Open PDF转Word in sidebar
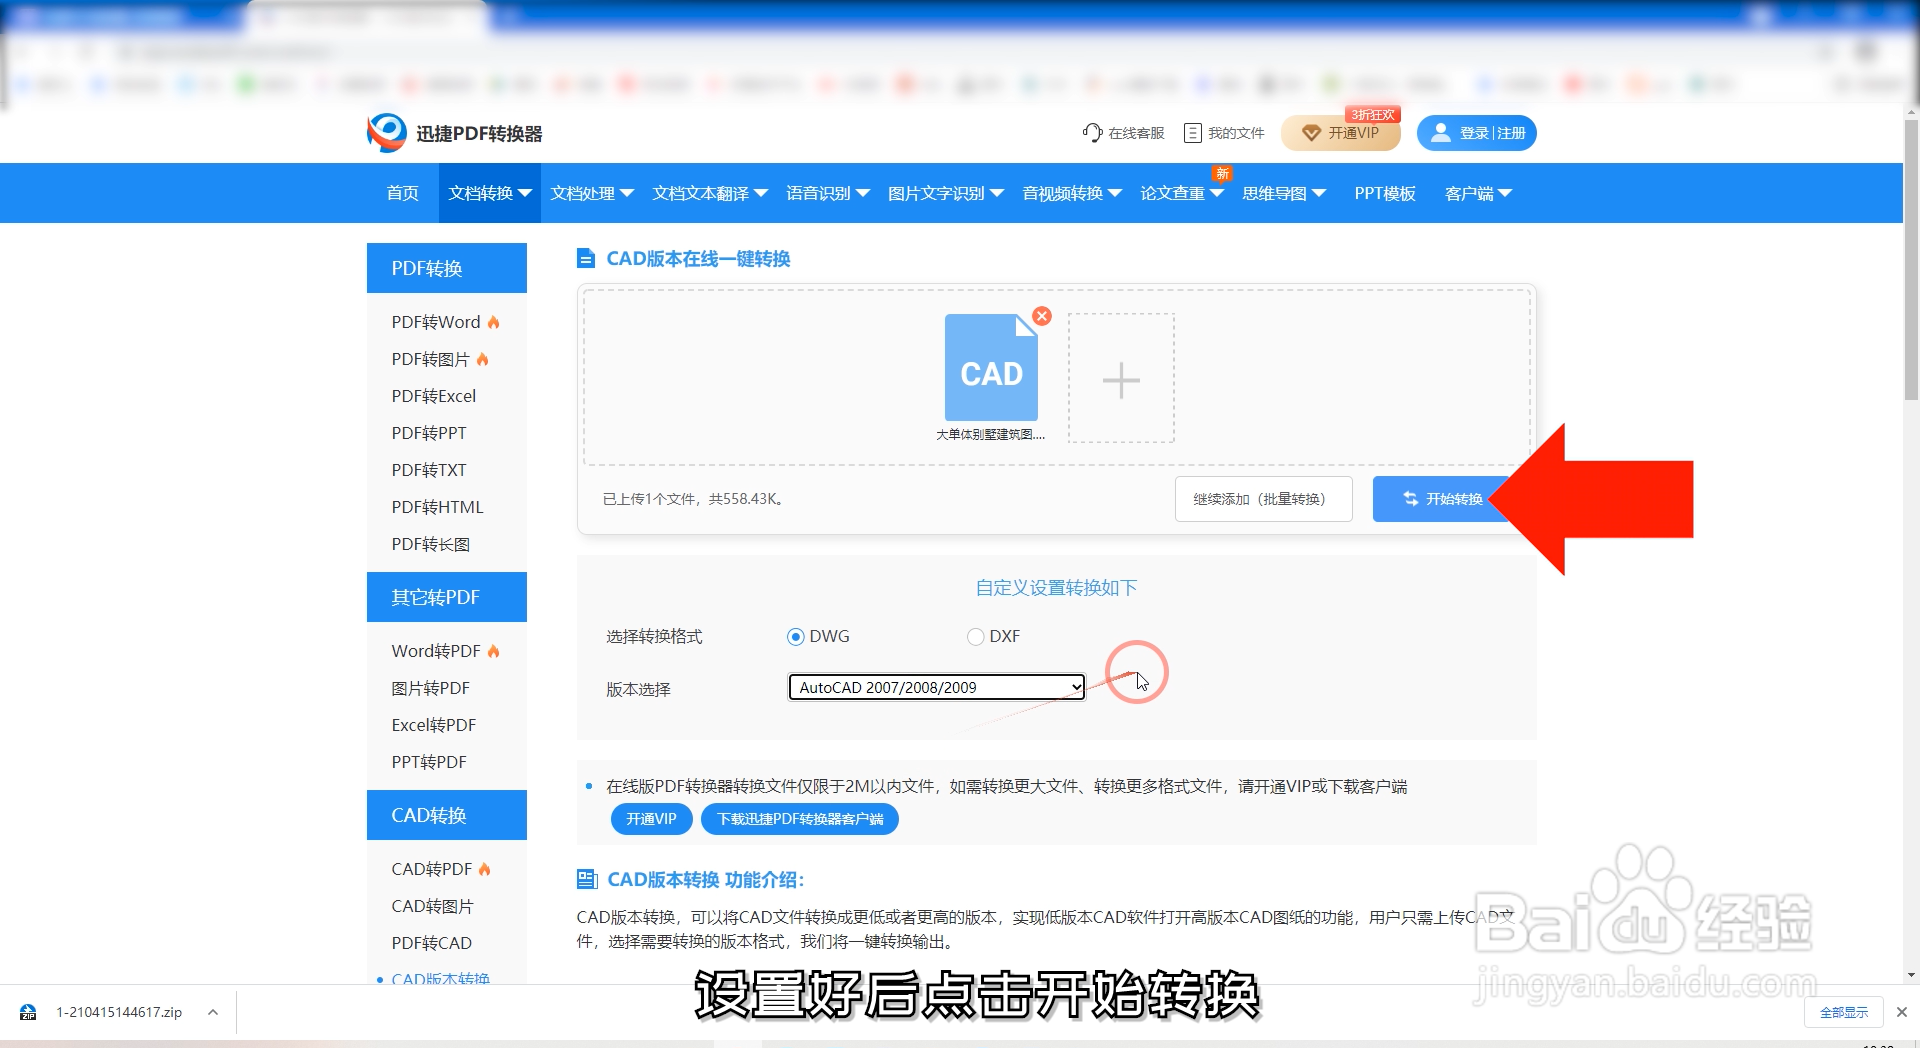This screenshot has height=1048, width=1920. coord(436,322)
